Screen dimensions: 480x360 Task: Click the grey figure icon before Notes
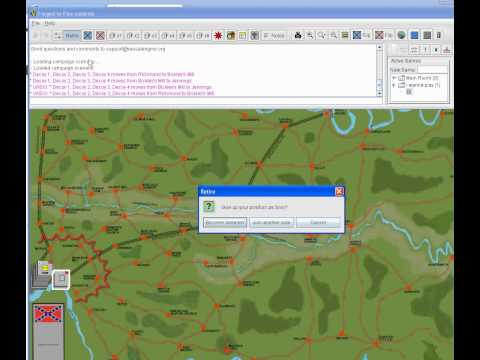pos(255,35)
